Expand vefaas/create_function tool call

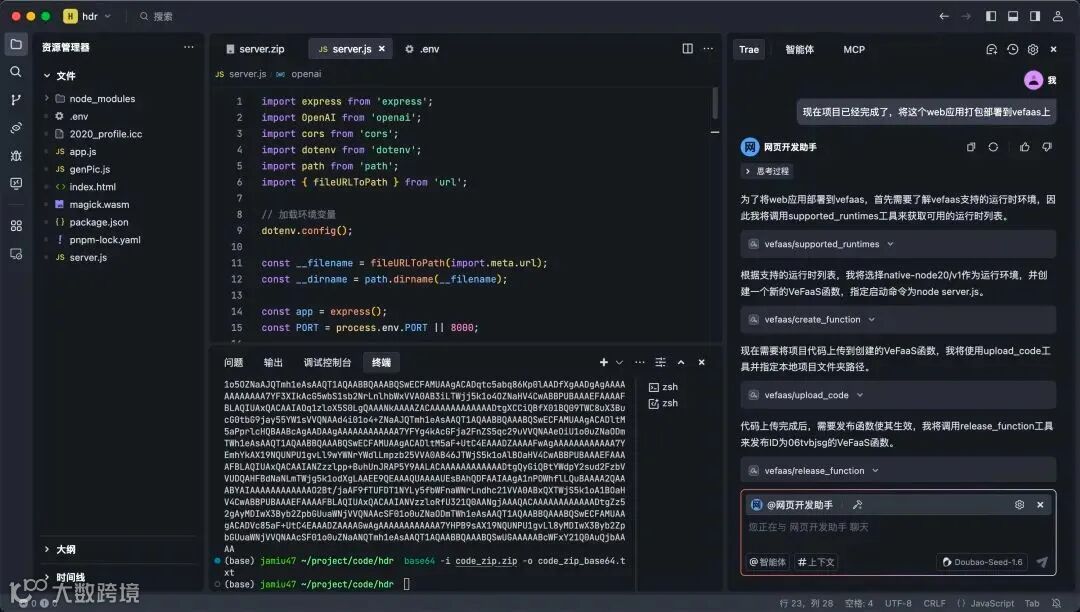pyautogui.click(x=897, y=319)
